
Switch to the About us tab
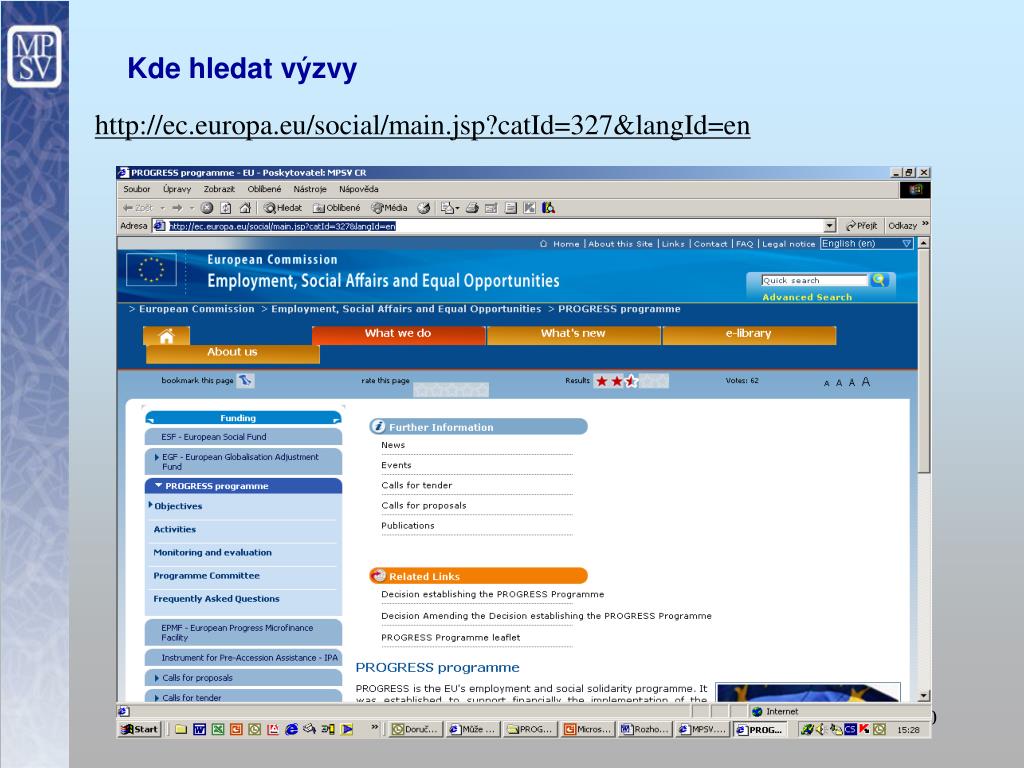click(x=232, y=353)
